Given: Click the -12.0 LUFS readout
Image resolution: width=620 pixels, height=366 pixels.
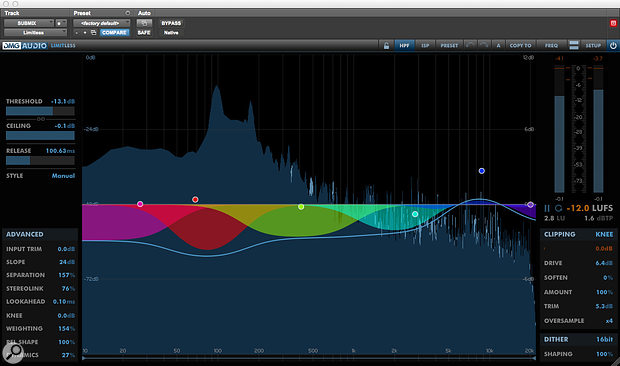Looking at the screenshot, I should [590, 208].
